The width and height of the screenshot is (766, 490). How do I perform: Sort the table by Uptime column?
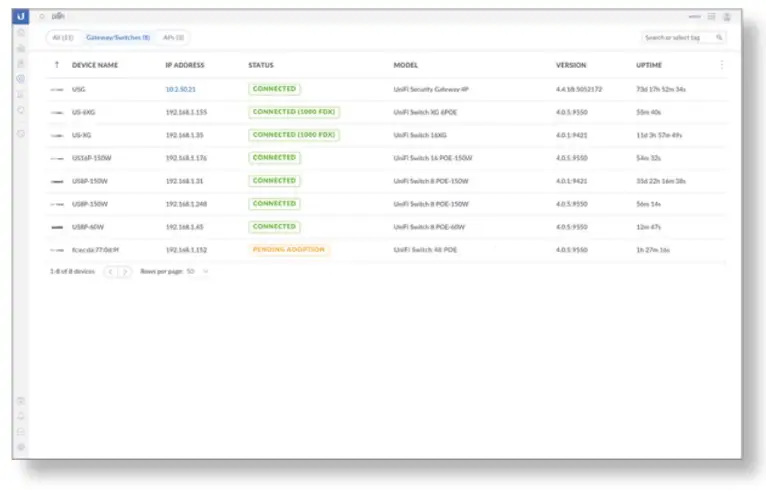pyautogui.click(x=649, y=65)
